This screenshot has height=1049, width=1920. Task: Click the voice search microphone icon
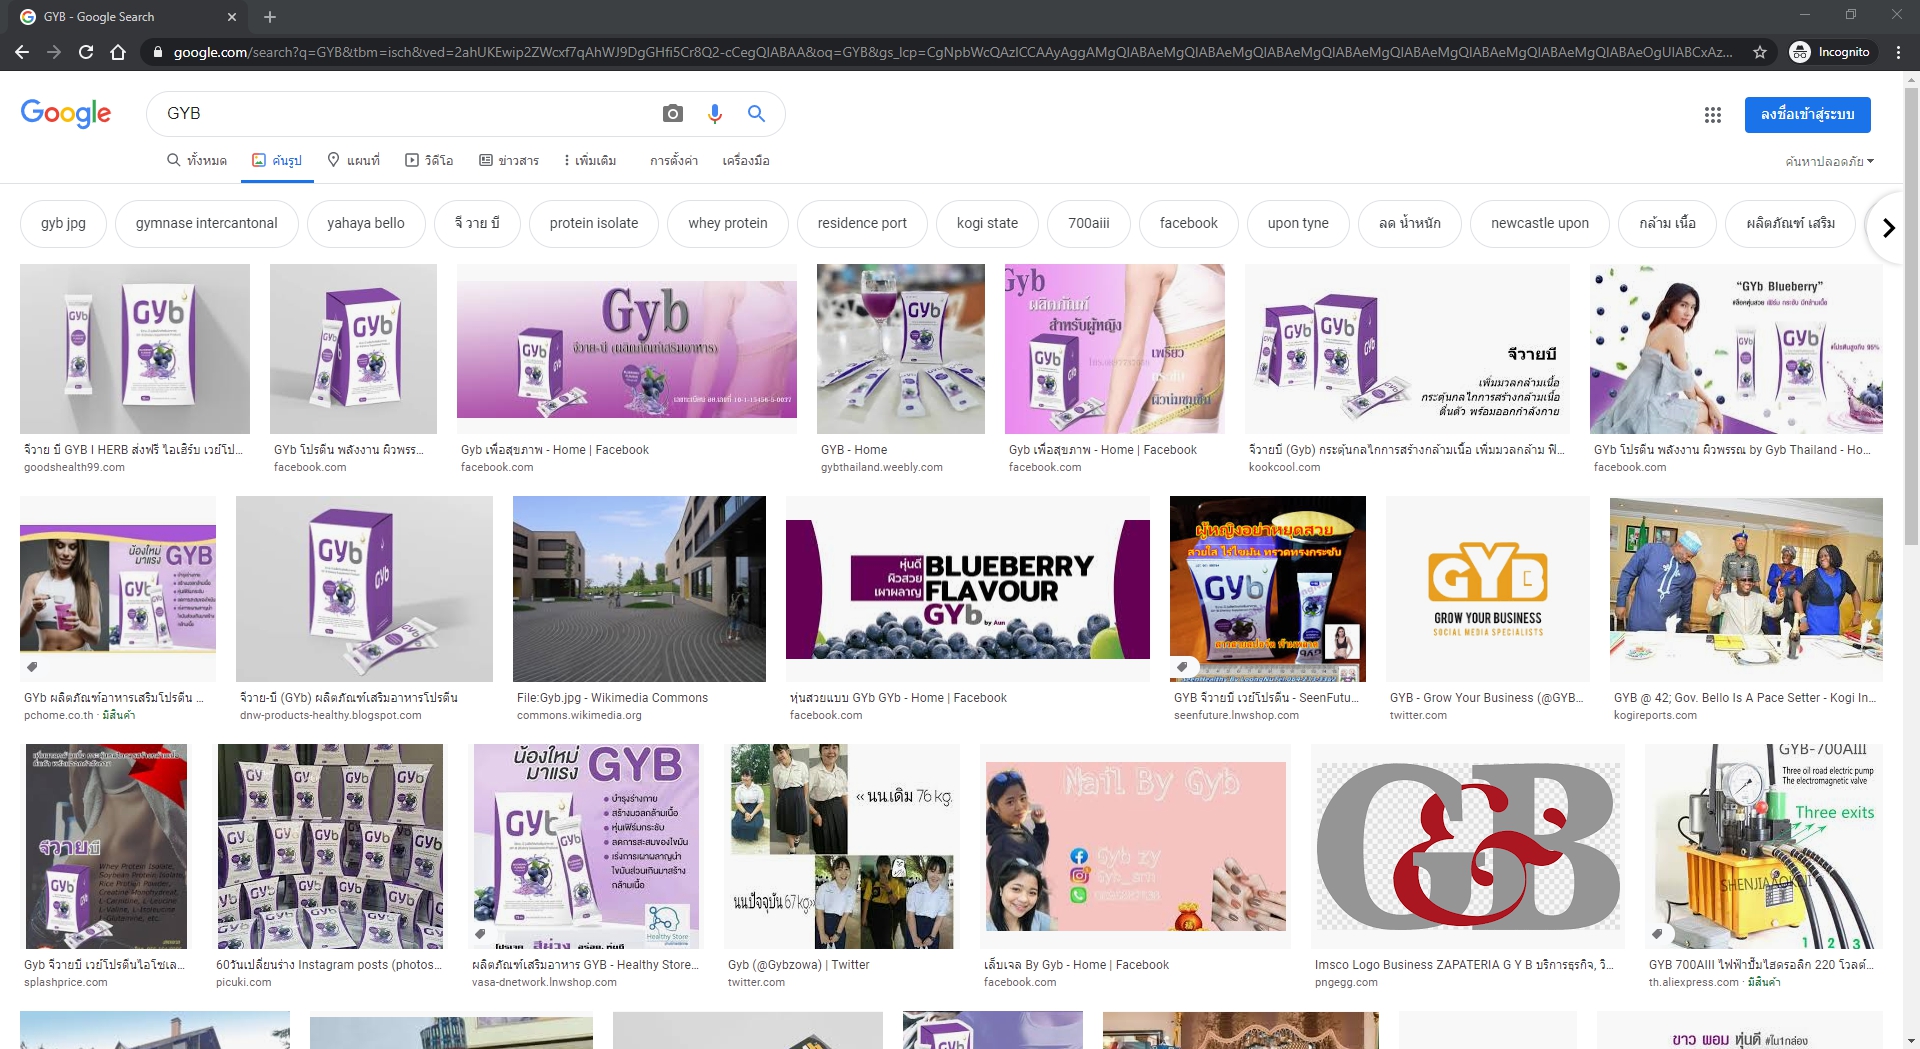point(714,114)
